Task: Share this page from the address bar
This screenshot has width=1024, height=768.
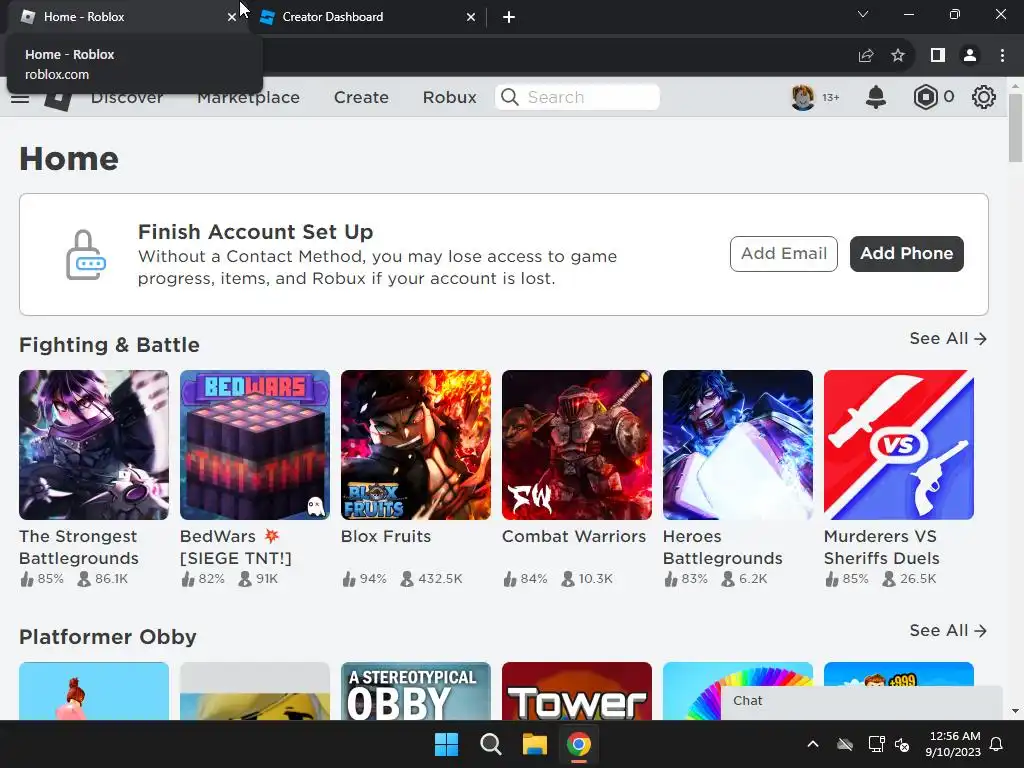Action: tap(866, 56)
